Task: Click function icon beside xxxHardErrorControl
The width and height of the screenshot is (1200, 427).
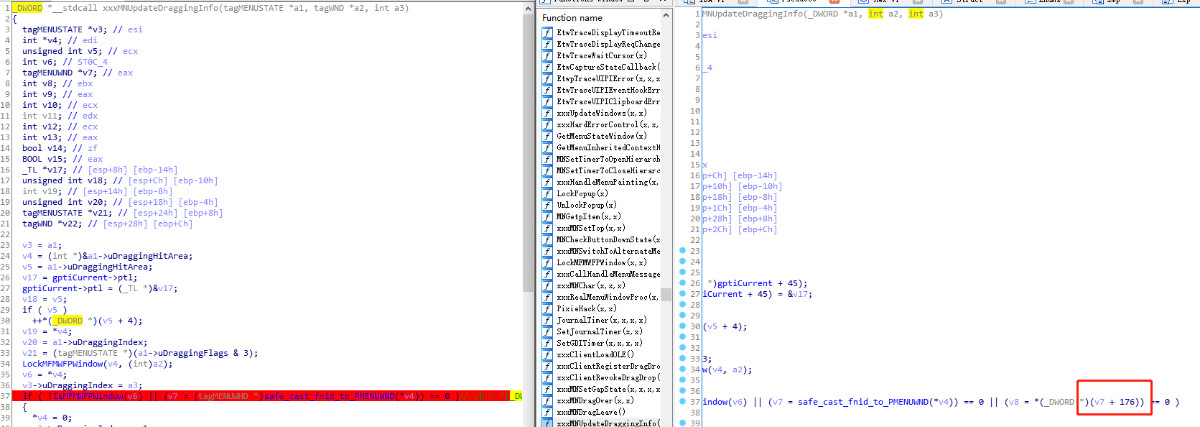Action: pos(547,124)
